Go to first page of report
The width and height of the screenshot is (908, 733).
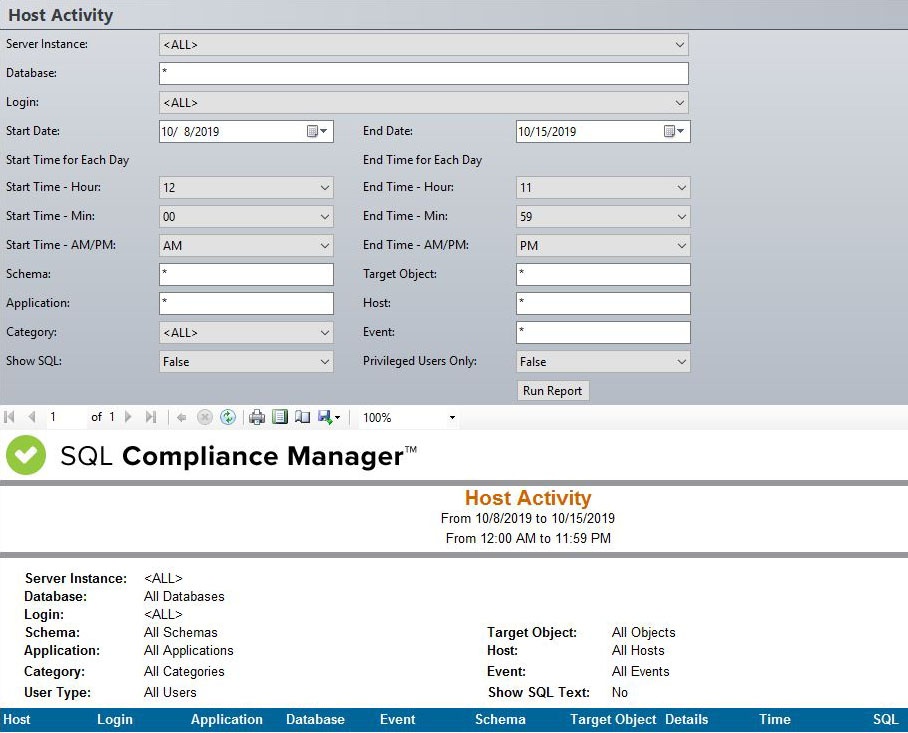click(9, 417)
